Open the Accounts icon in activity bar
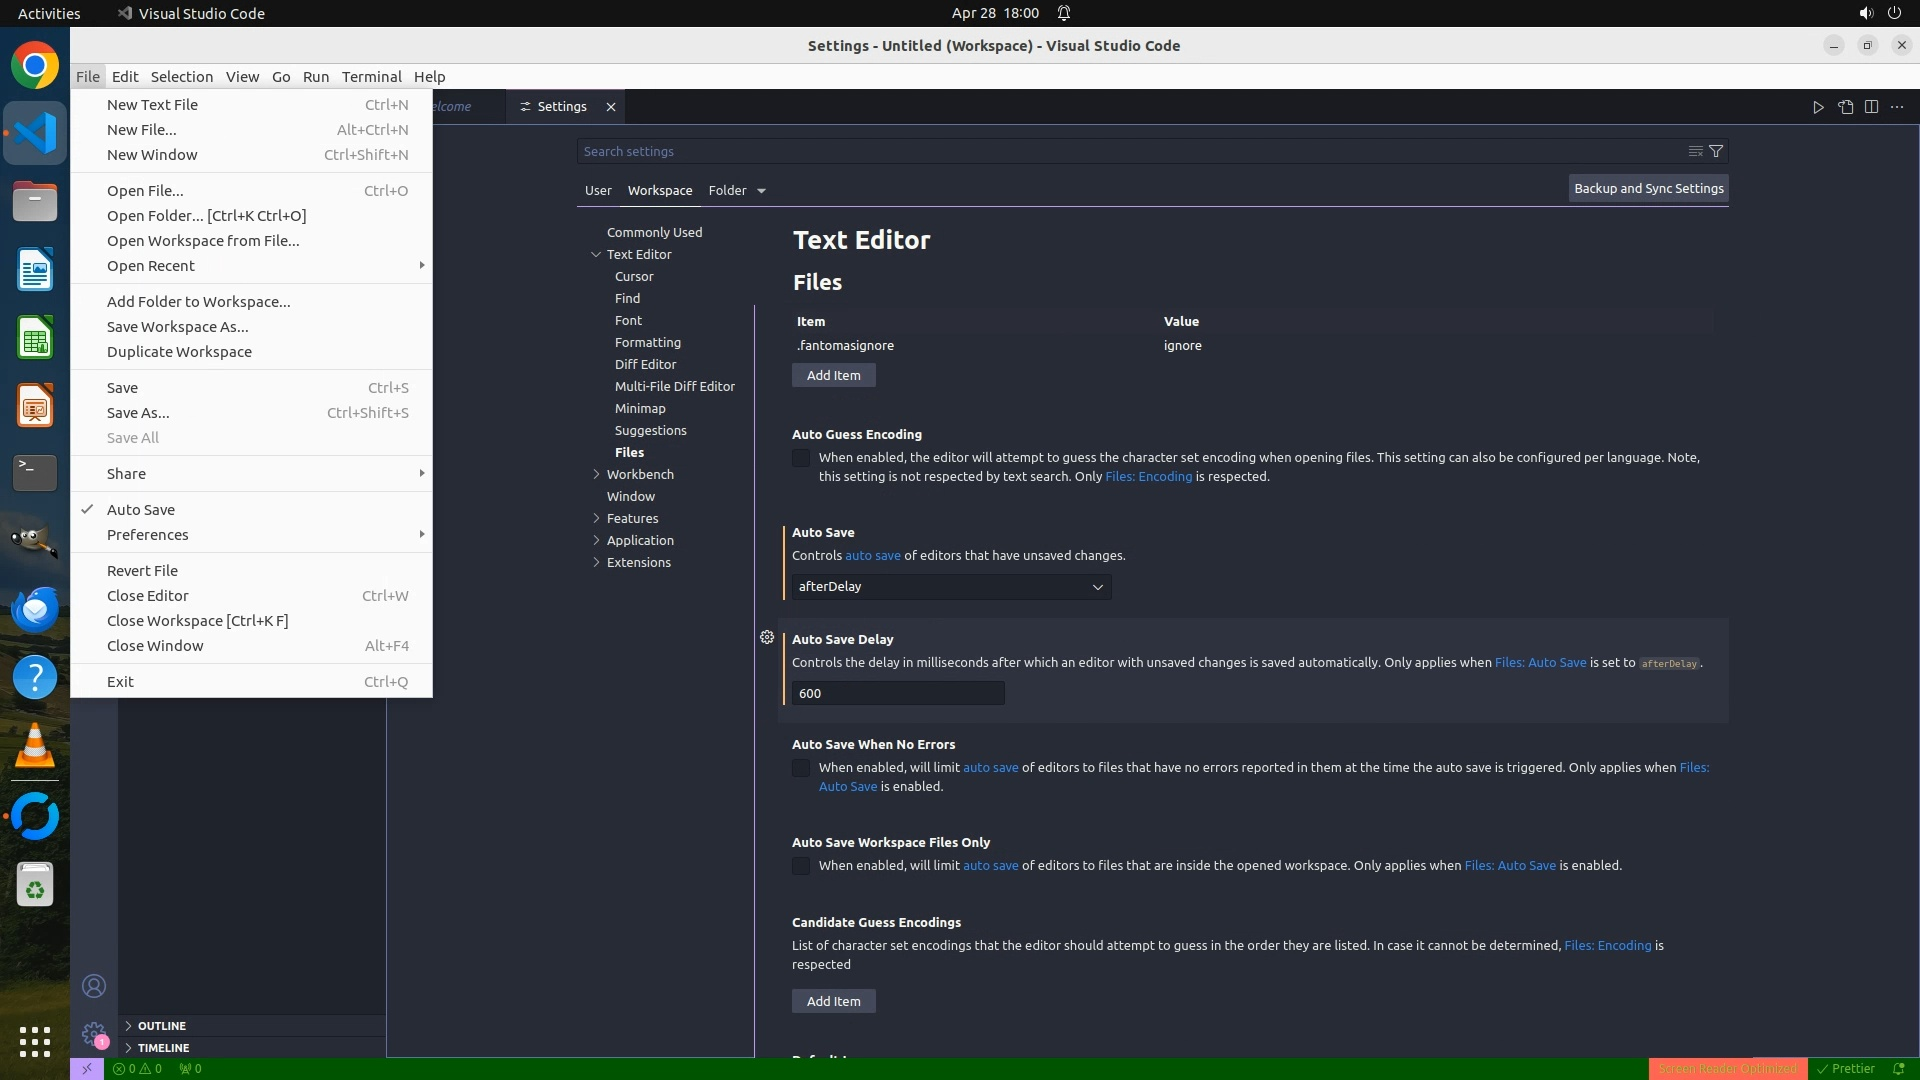The width and height of the screenshot is (1920, 1080). tap(94, 986)
